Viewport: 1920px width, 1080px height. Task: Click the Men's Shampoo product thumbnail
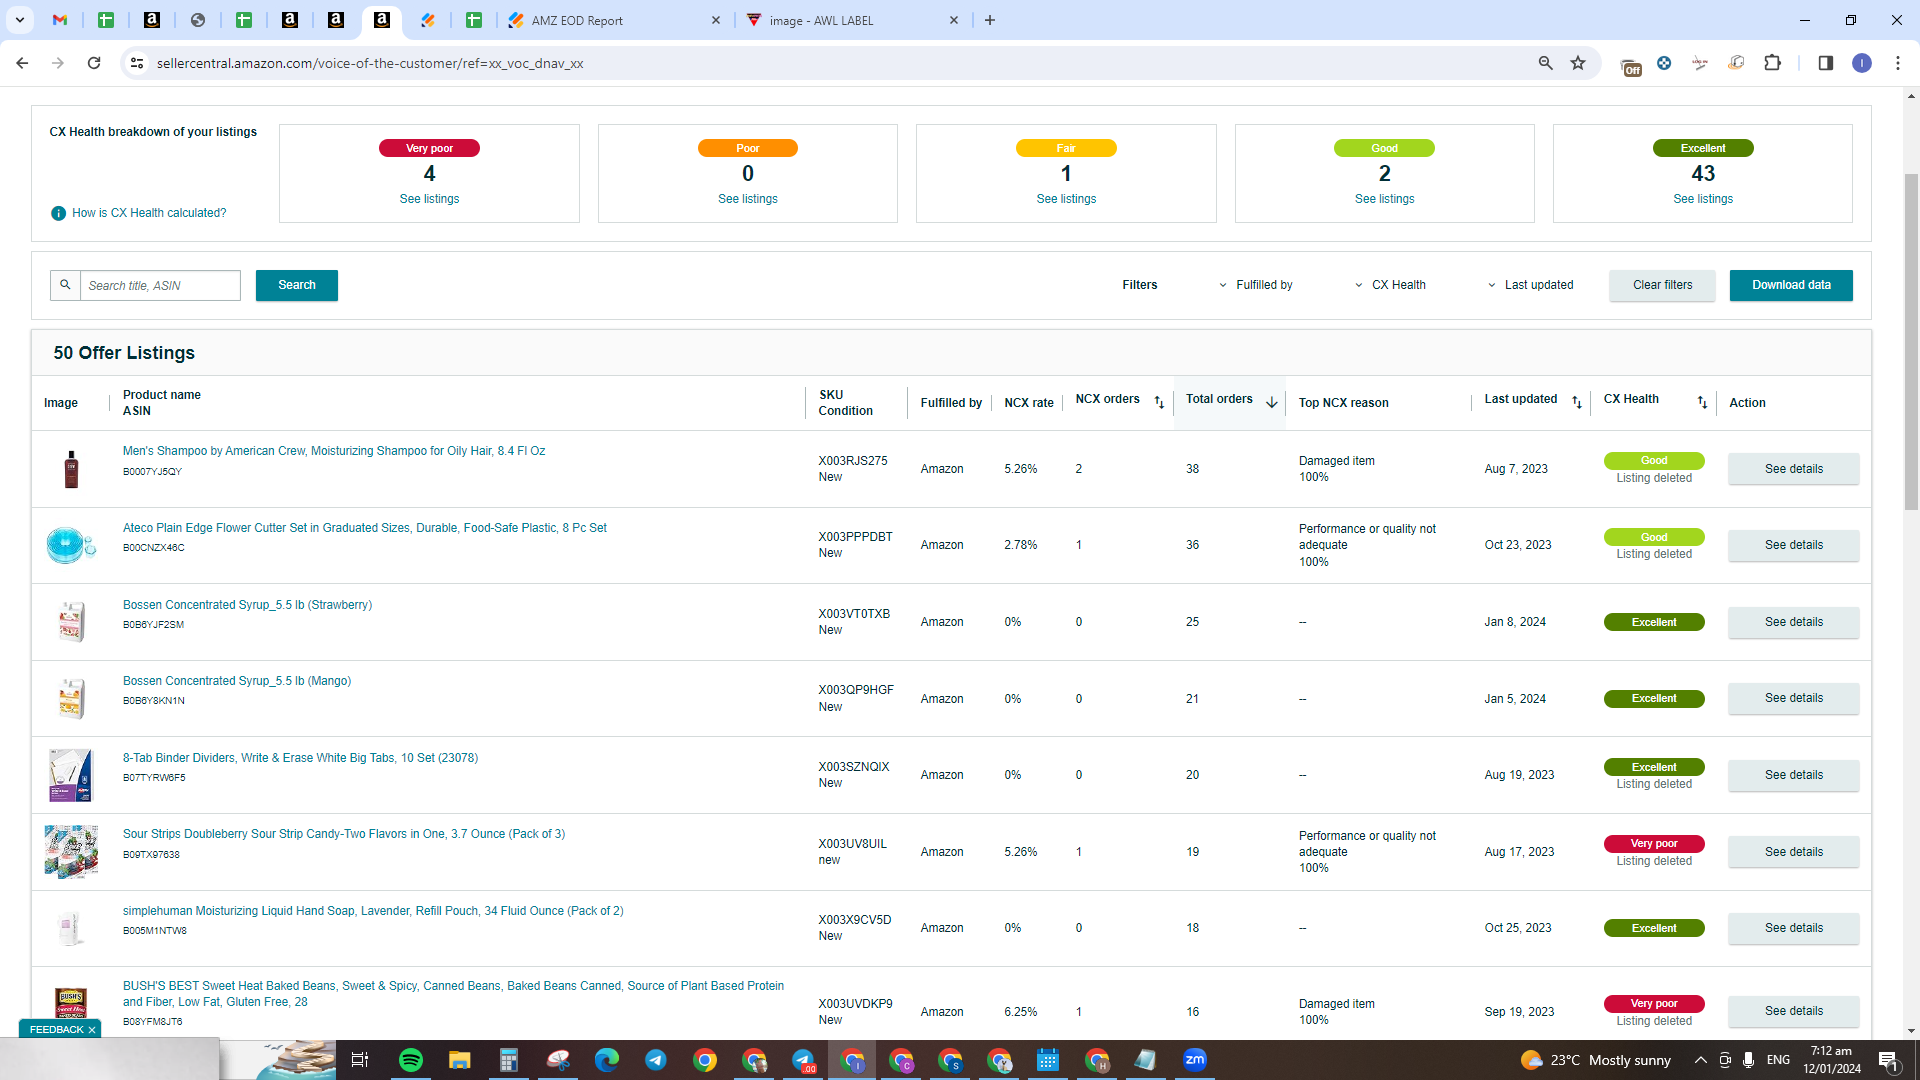71,469
